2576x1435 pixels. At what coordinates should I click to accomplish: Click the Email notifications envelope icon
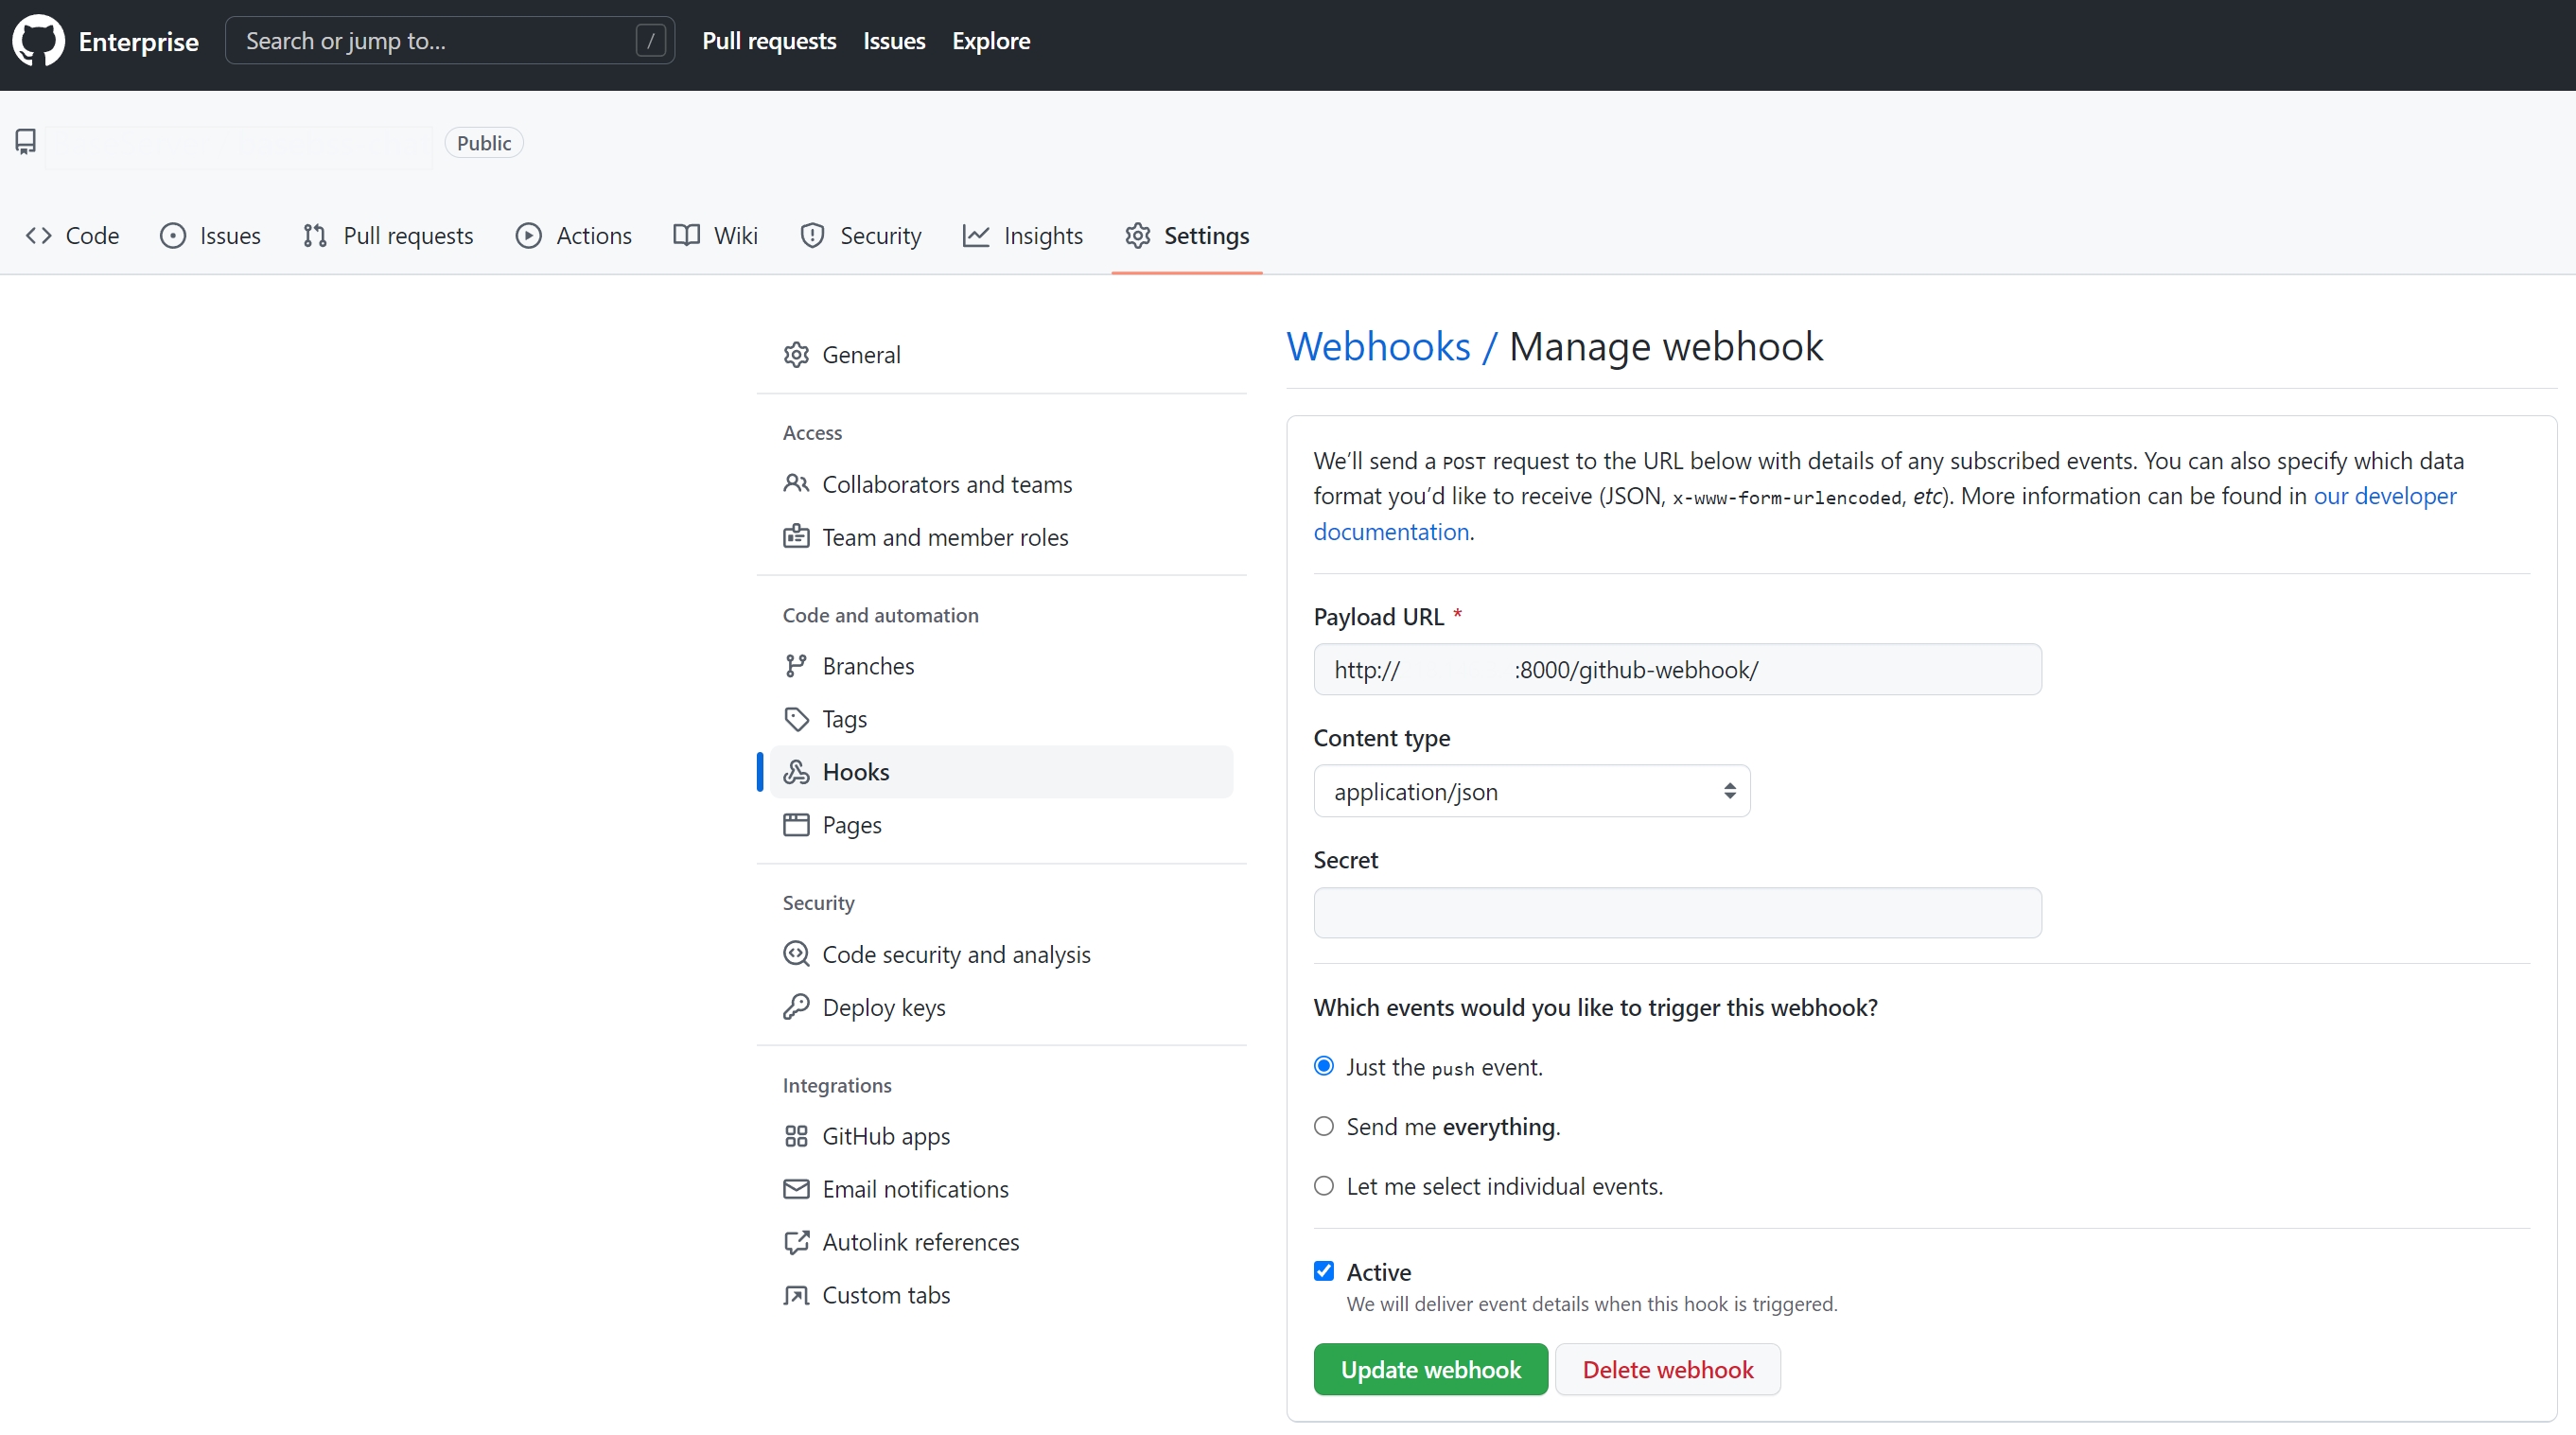pos(796,1189)
